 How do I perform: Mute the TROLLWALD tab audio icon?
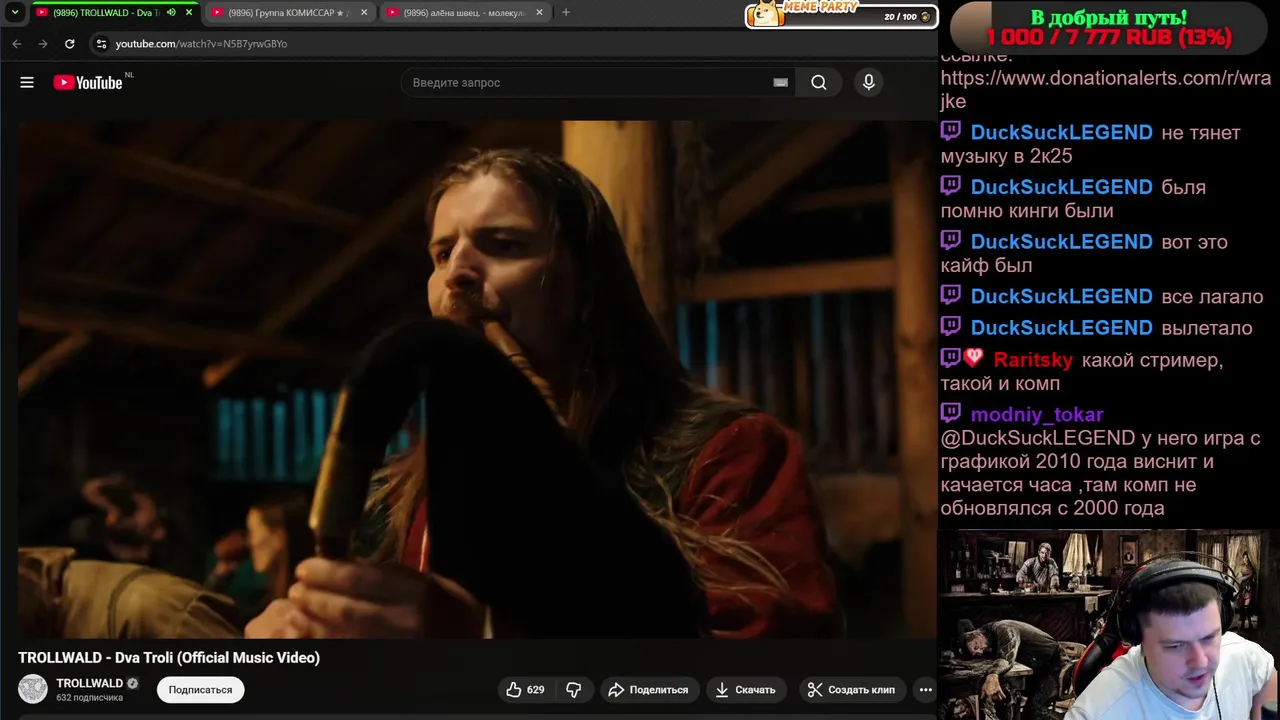(x=171, y=13)
